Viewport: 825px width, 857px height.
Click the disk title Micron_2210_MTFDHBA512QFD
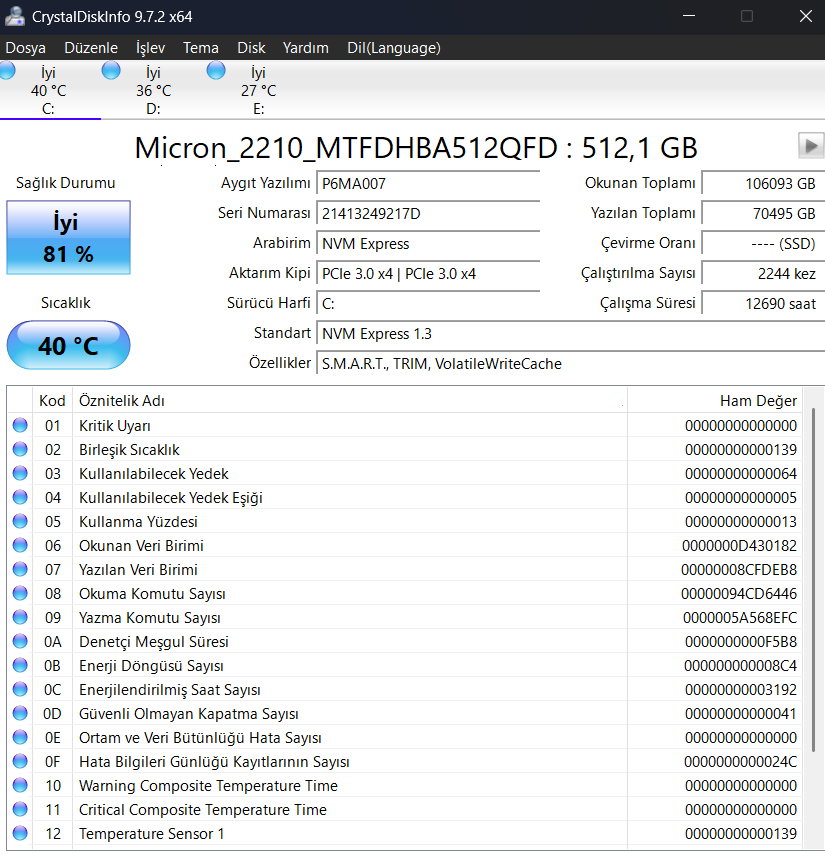point(346,148)
